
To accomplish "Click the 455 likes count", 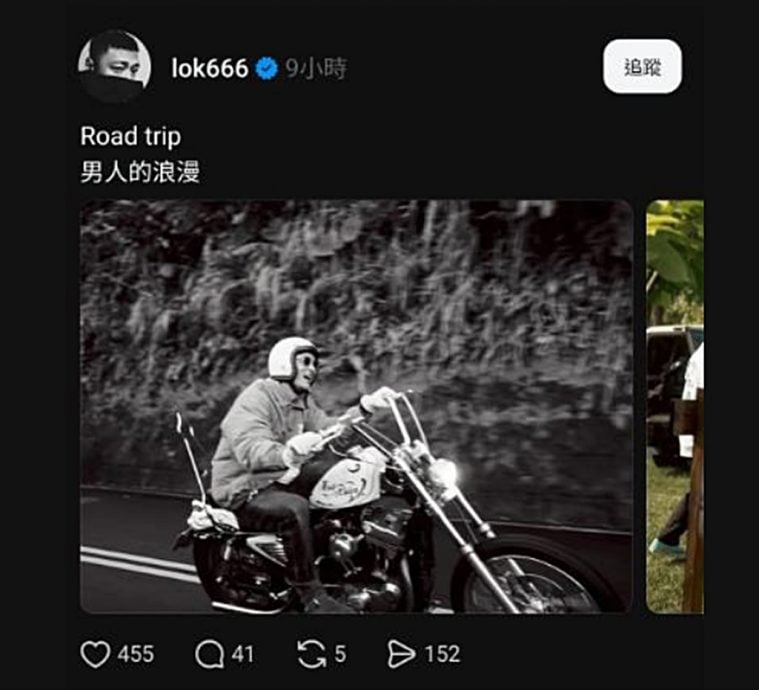I will click(x=136, y=654).
